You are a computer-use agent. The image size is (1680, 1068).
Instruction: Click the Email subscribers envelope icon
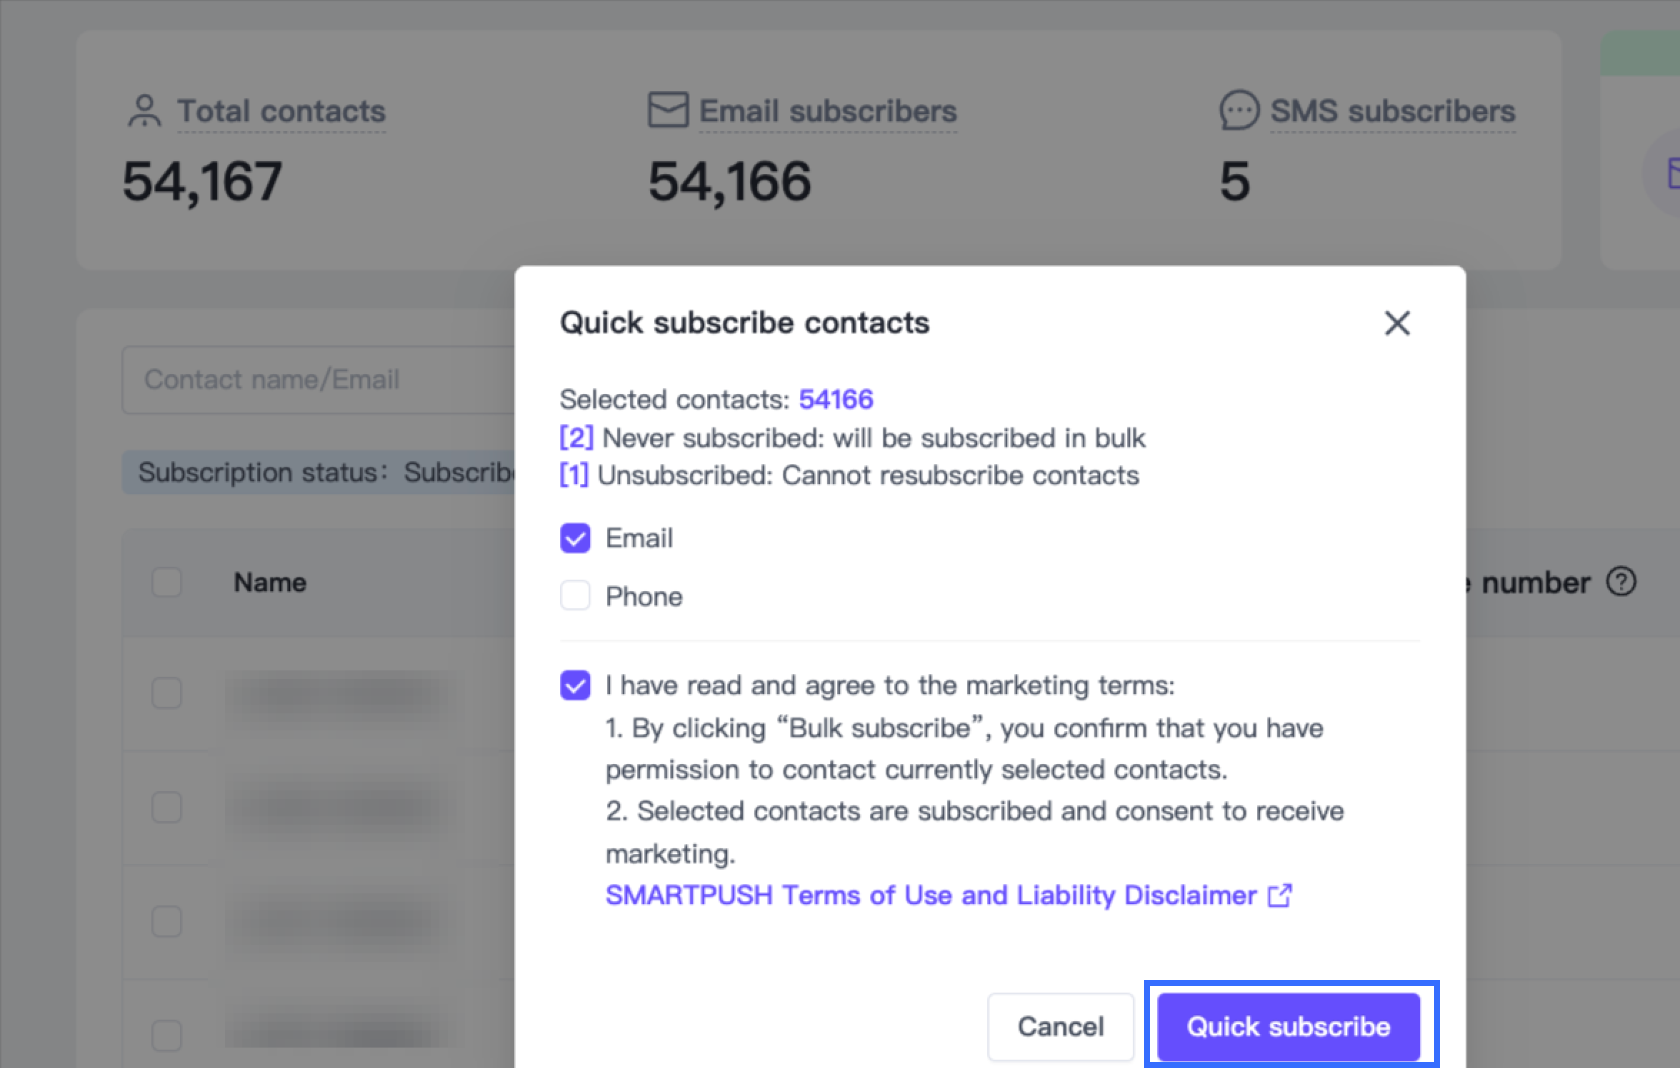[668, 110]
